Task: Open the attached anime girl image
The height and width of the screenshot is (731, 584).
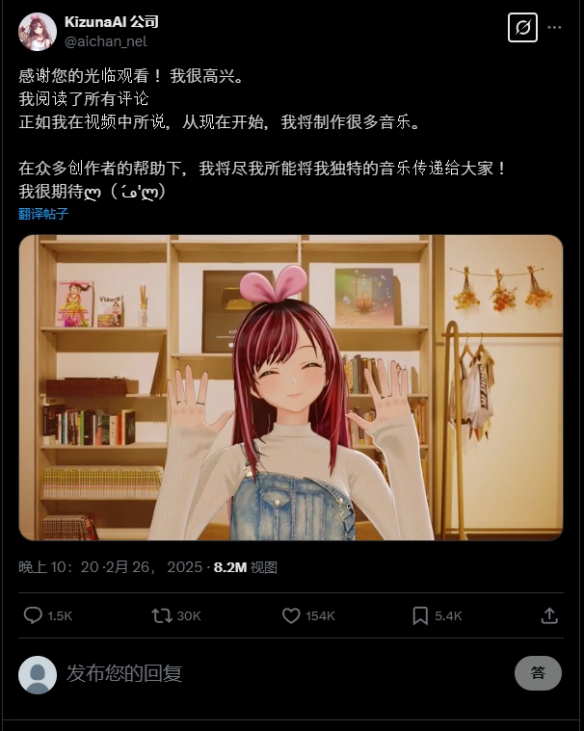Action: pos(291,387)
